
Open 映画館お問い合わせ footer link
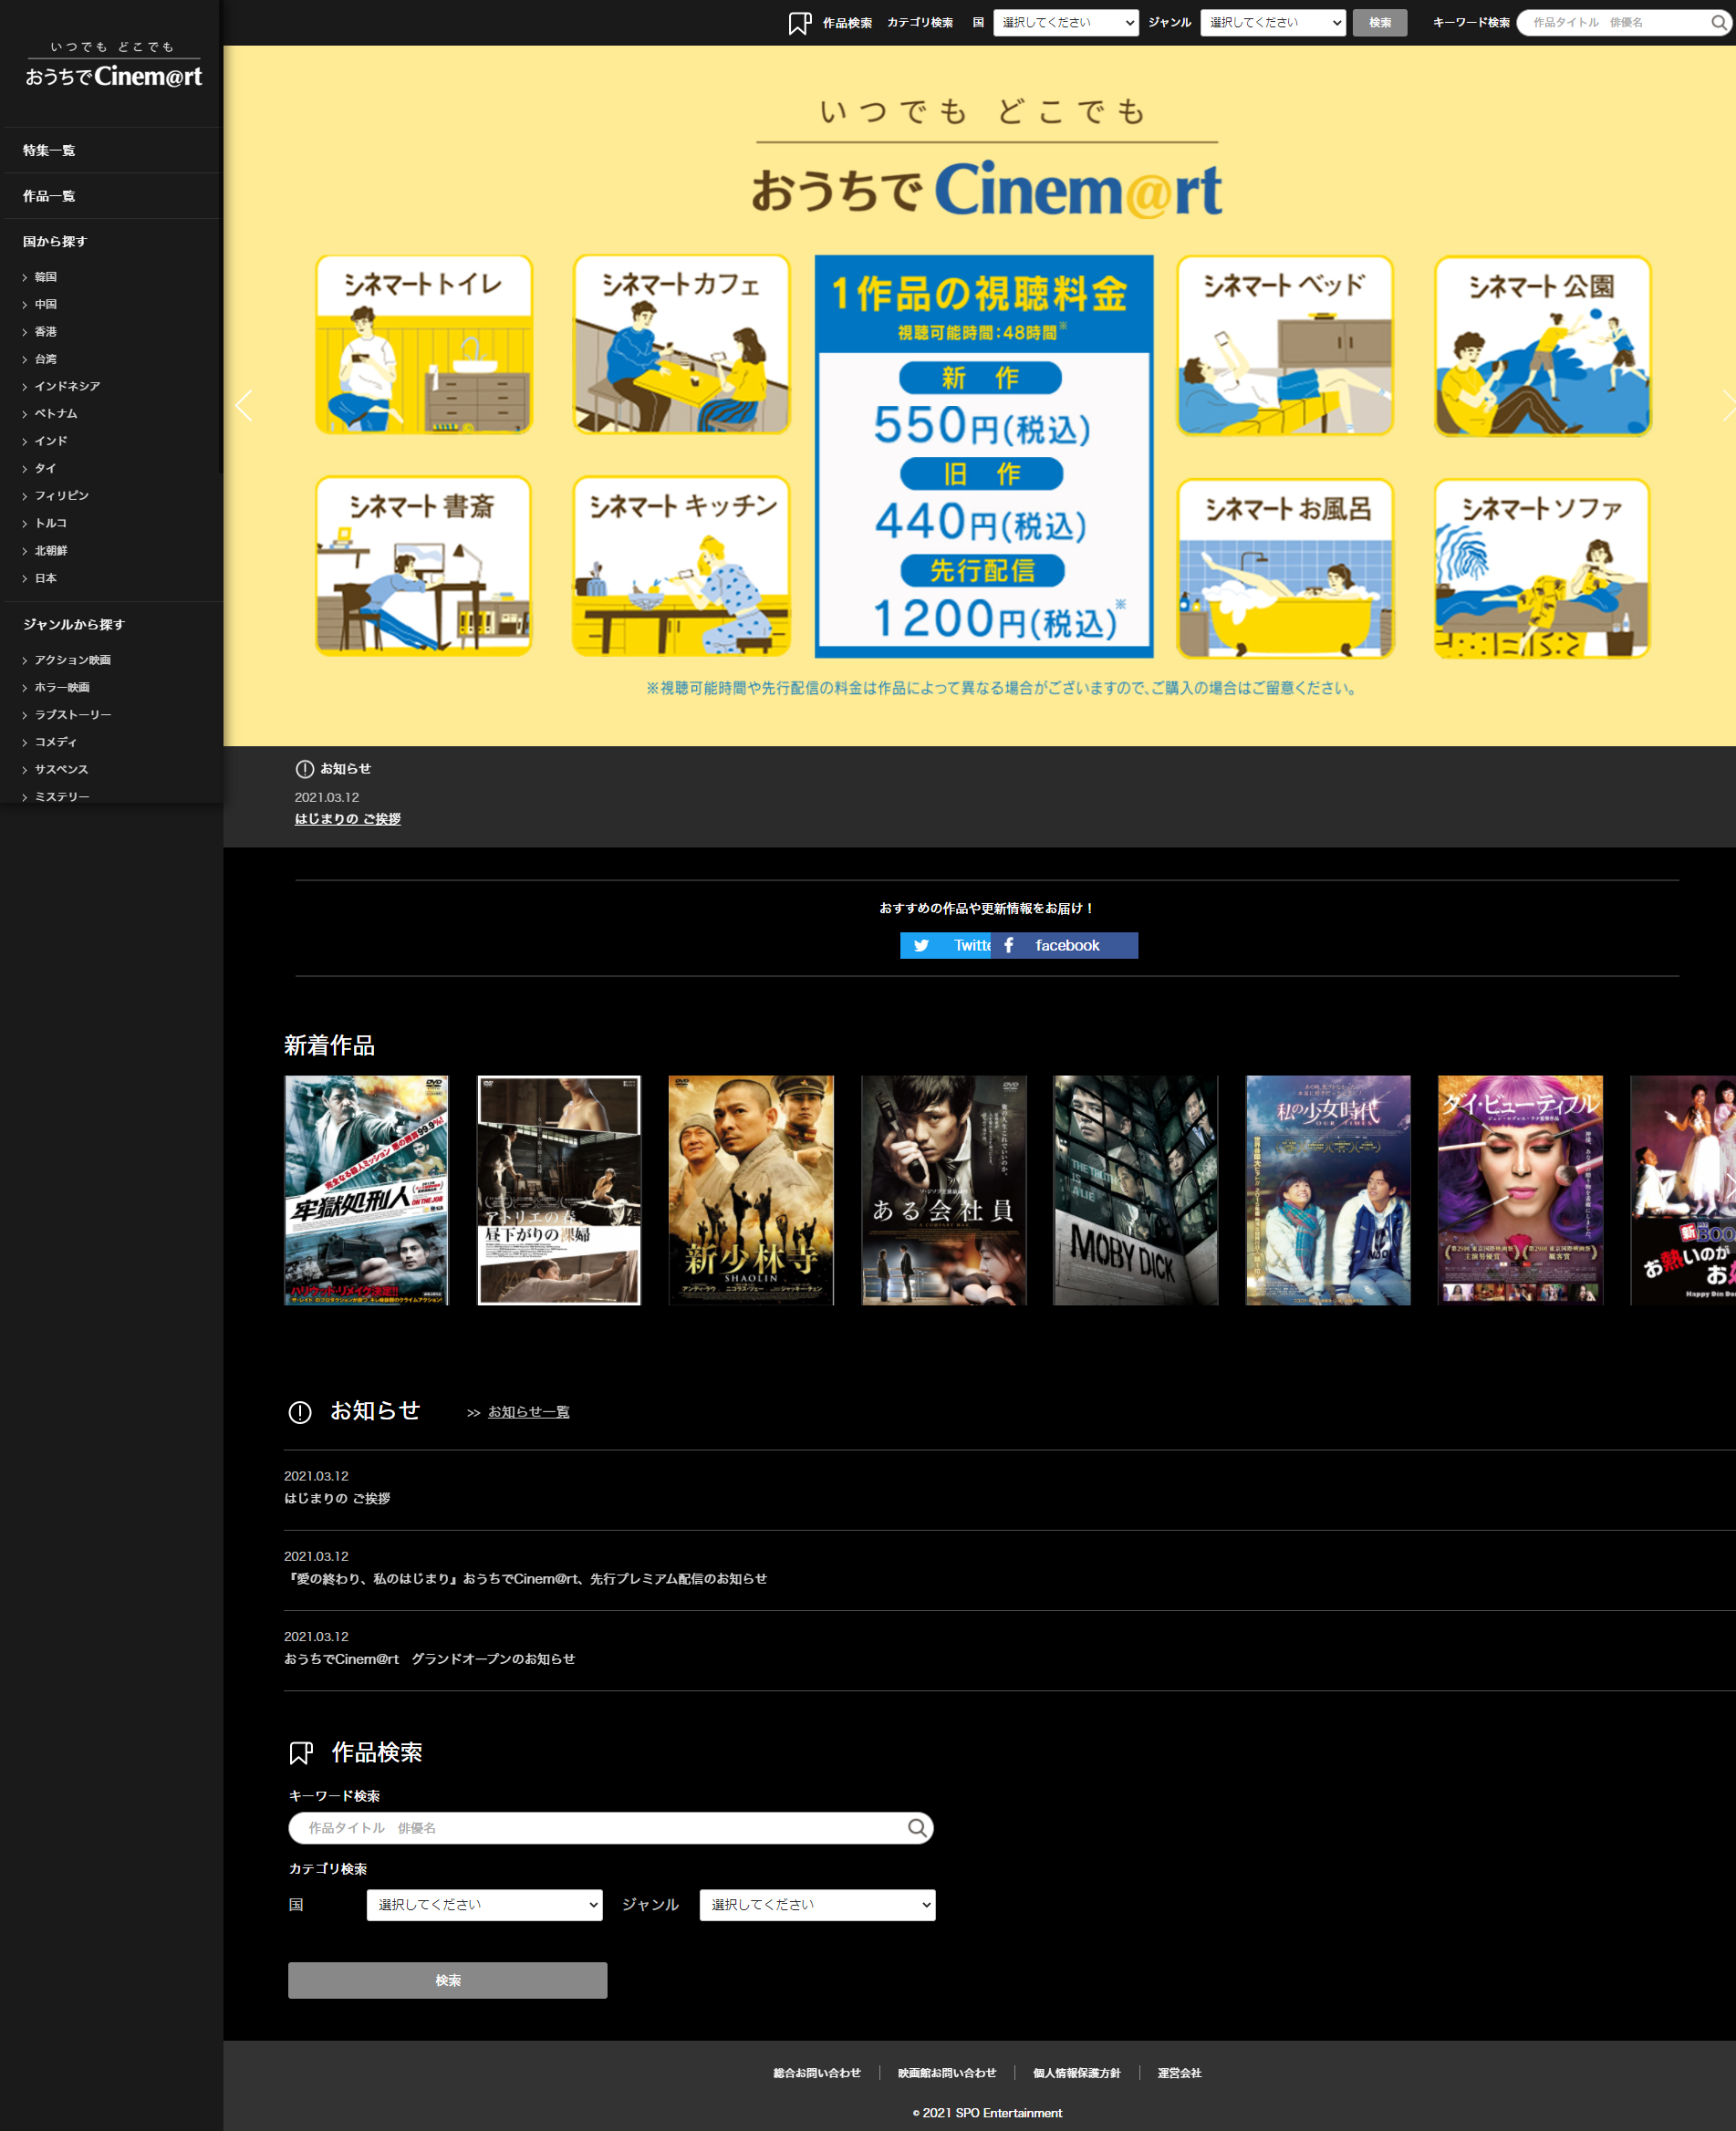(x=947, y=2073)
